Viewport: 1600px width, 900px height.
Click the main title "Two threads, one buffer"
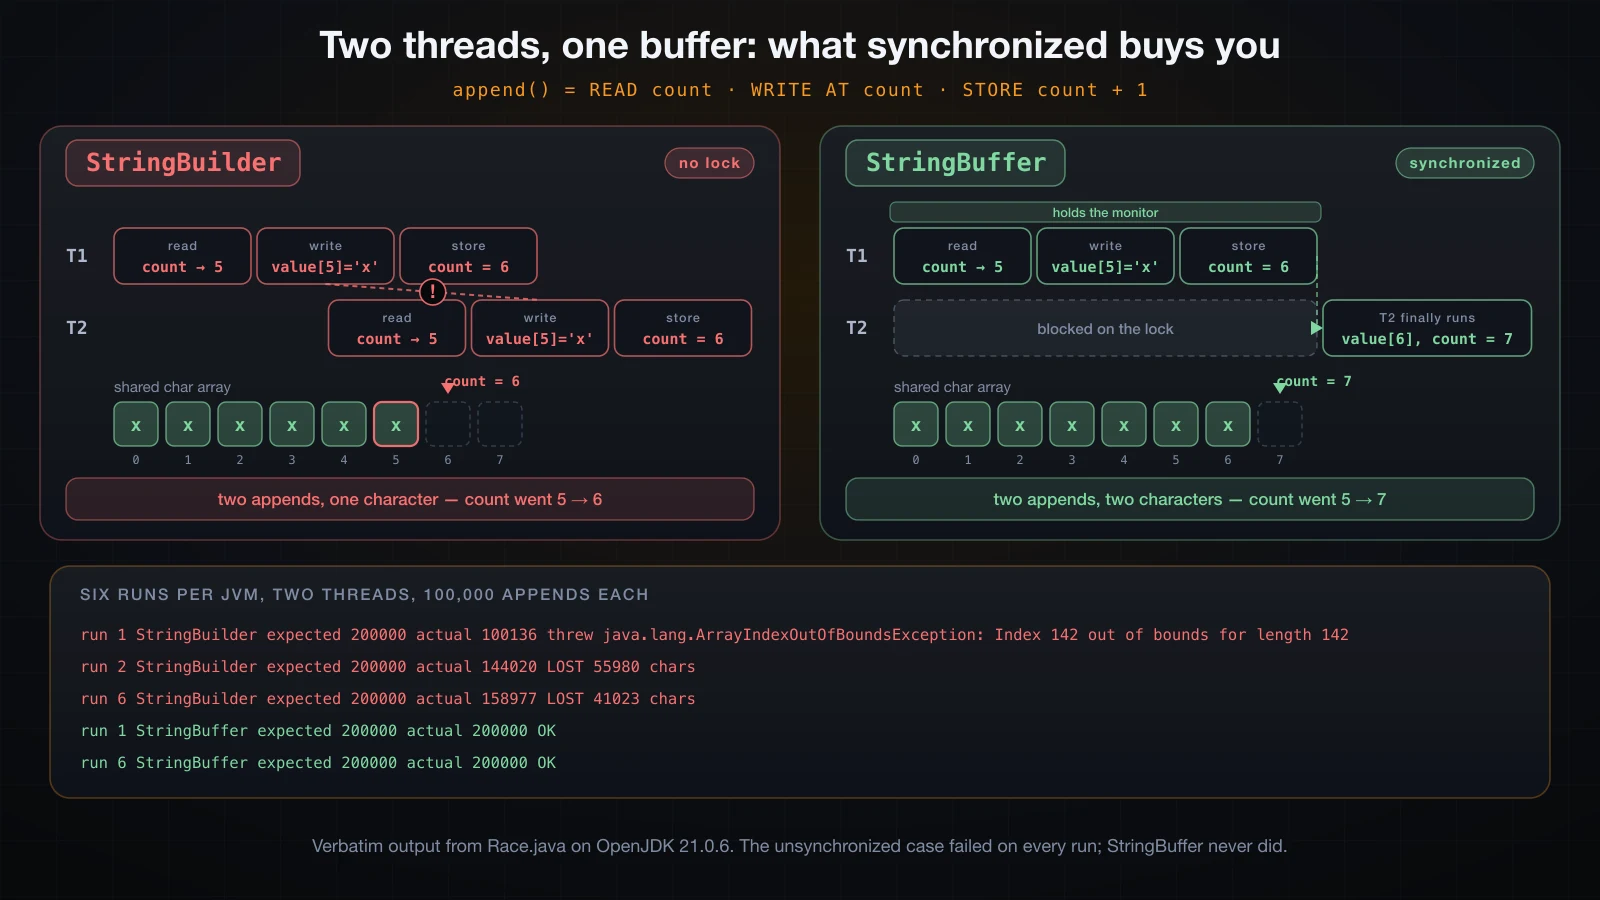pos(800,46)
